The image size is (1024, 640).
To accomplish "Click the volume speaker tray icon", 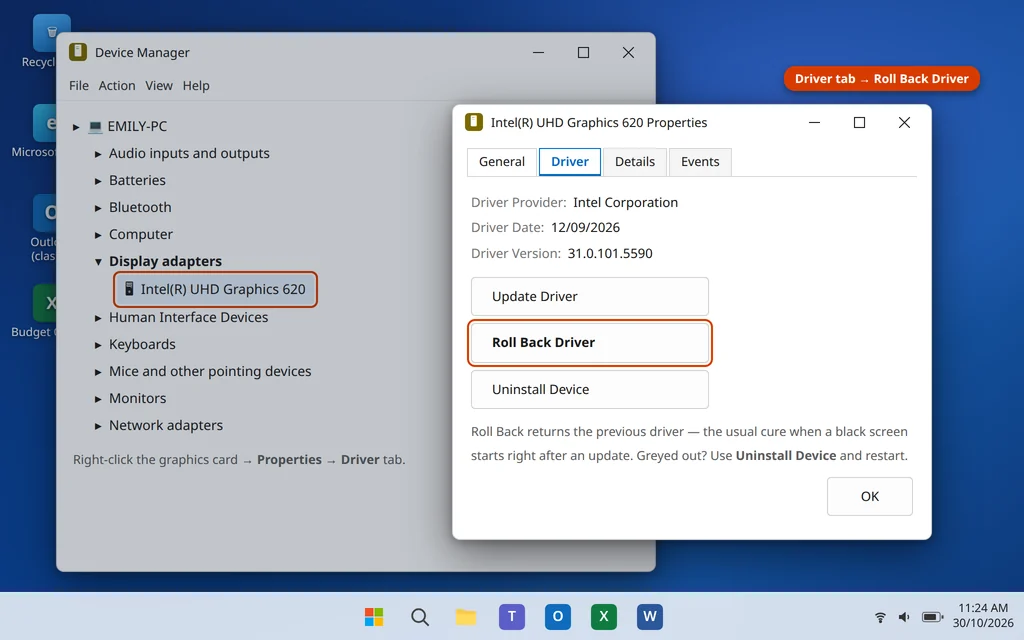I will tap(904, 617).
